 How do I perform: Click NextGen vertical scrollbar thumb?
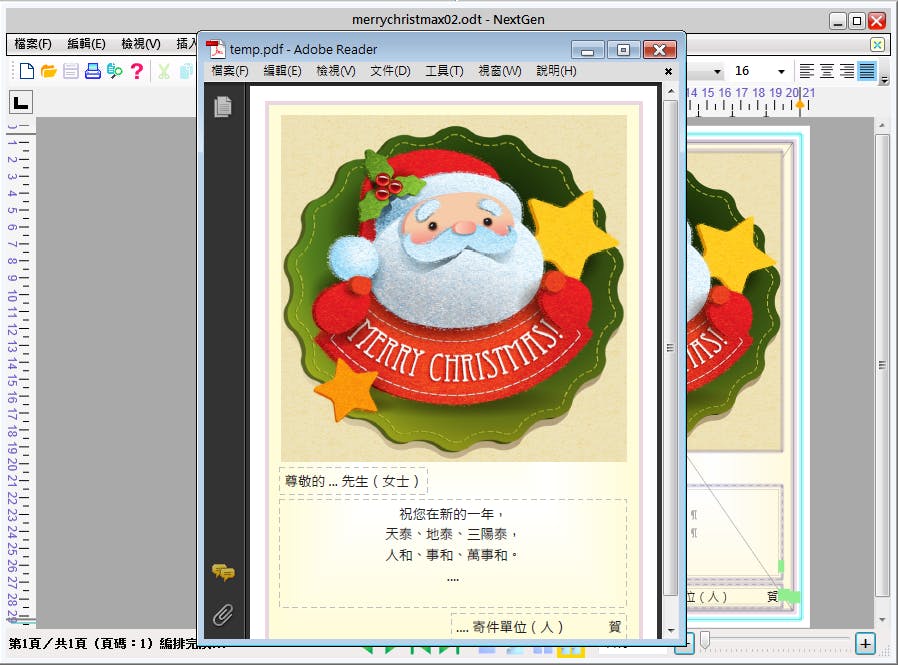(882, 365)
